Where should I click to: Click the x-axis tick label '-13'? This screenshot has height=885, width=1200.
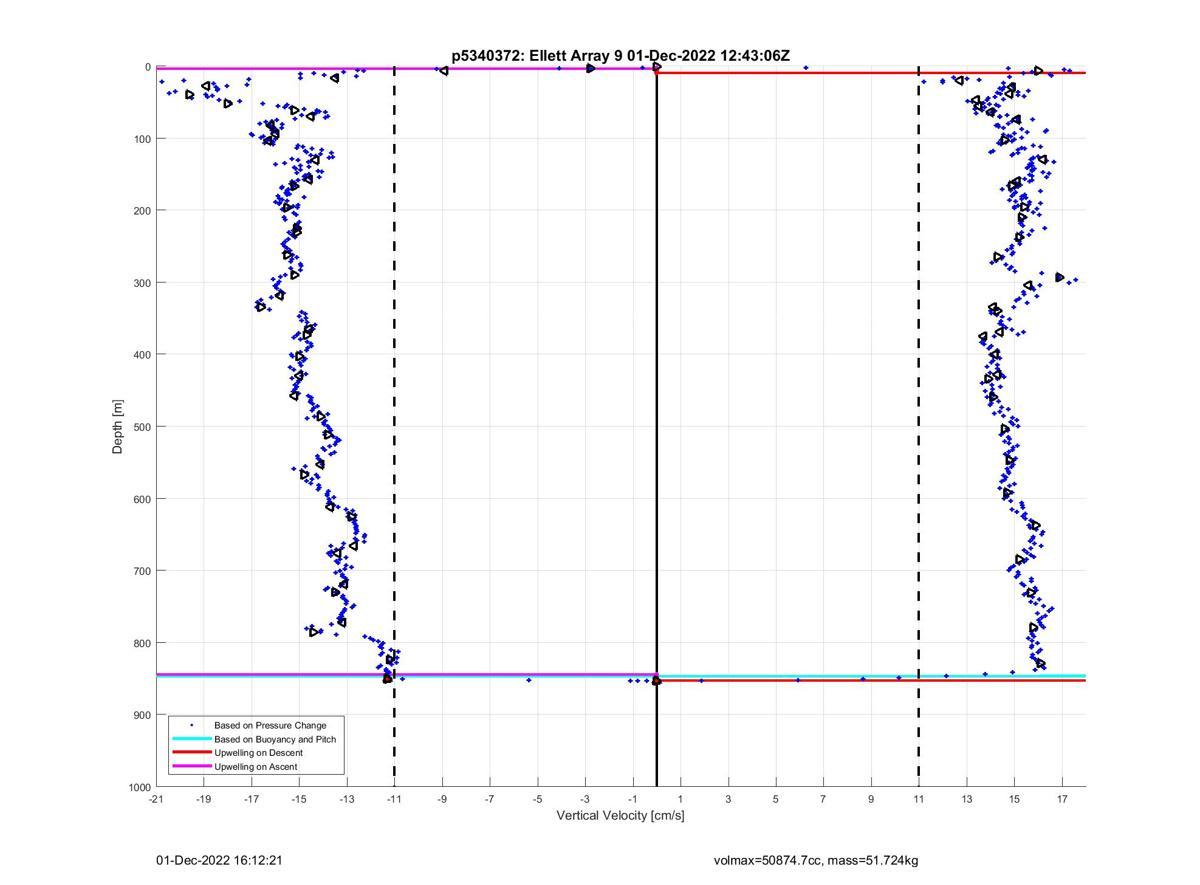pos(346,799)
